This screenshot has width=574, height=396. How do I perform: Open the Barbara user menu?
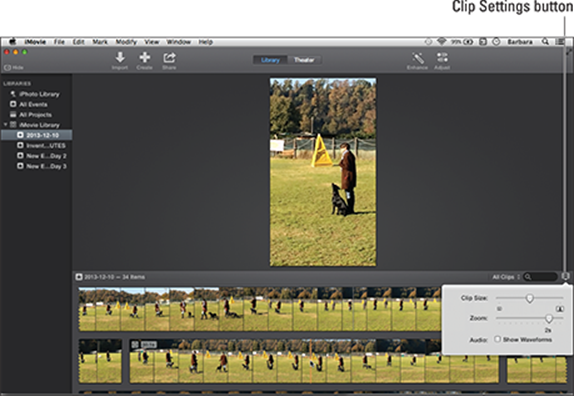click(x=520, y=42)
